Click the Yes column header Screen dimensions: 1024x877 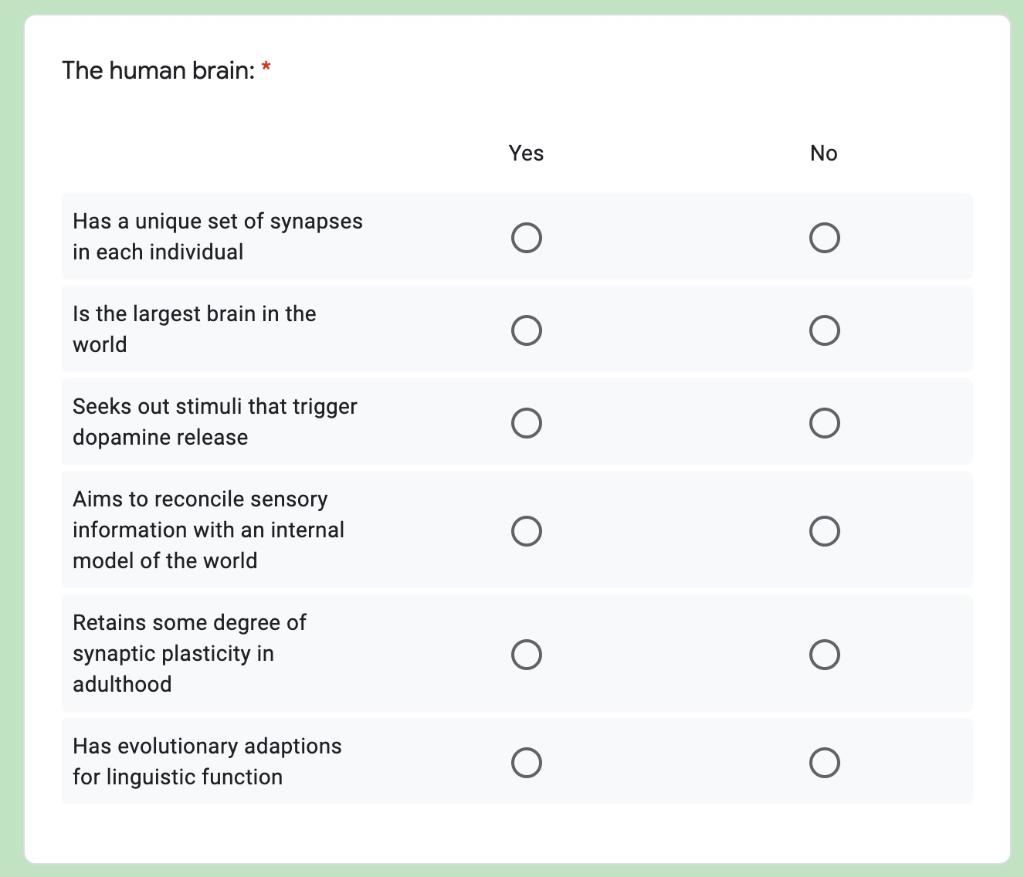527,153
